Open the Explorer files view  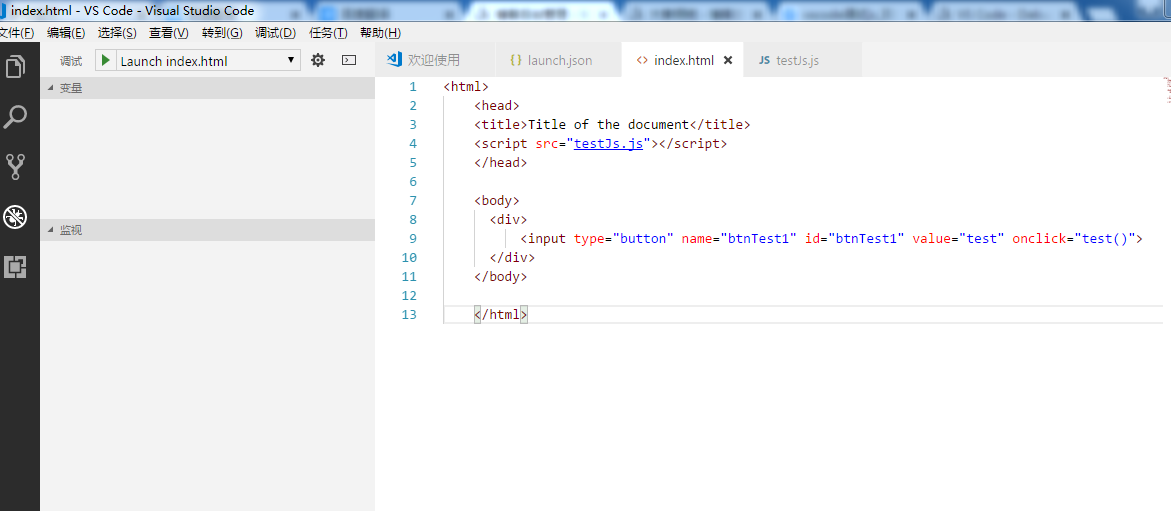click(16, 66)
